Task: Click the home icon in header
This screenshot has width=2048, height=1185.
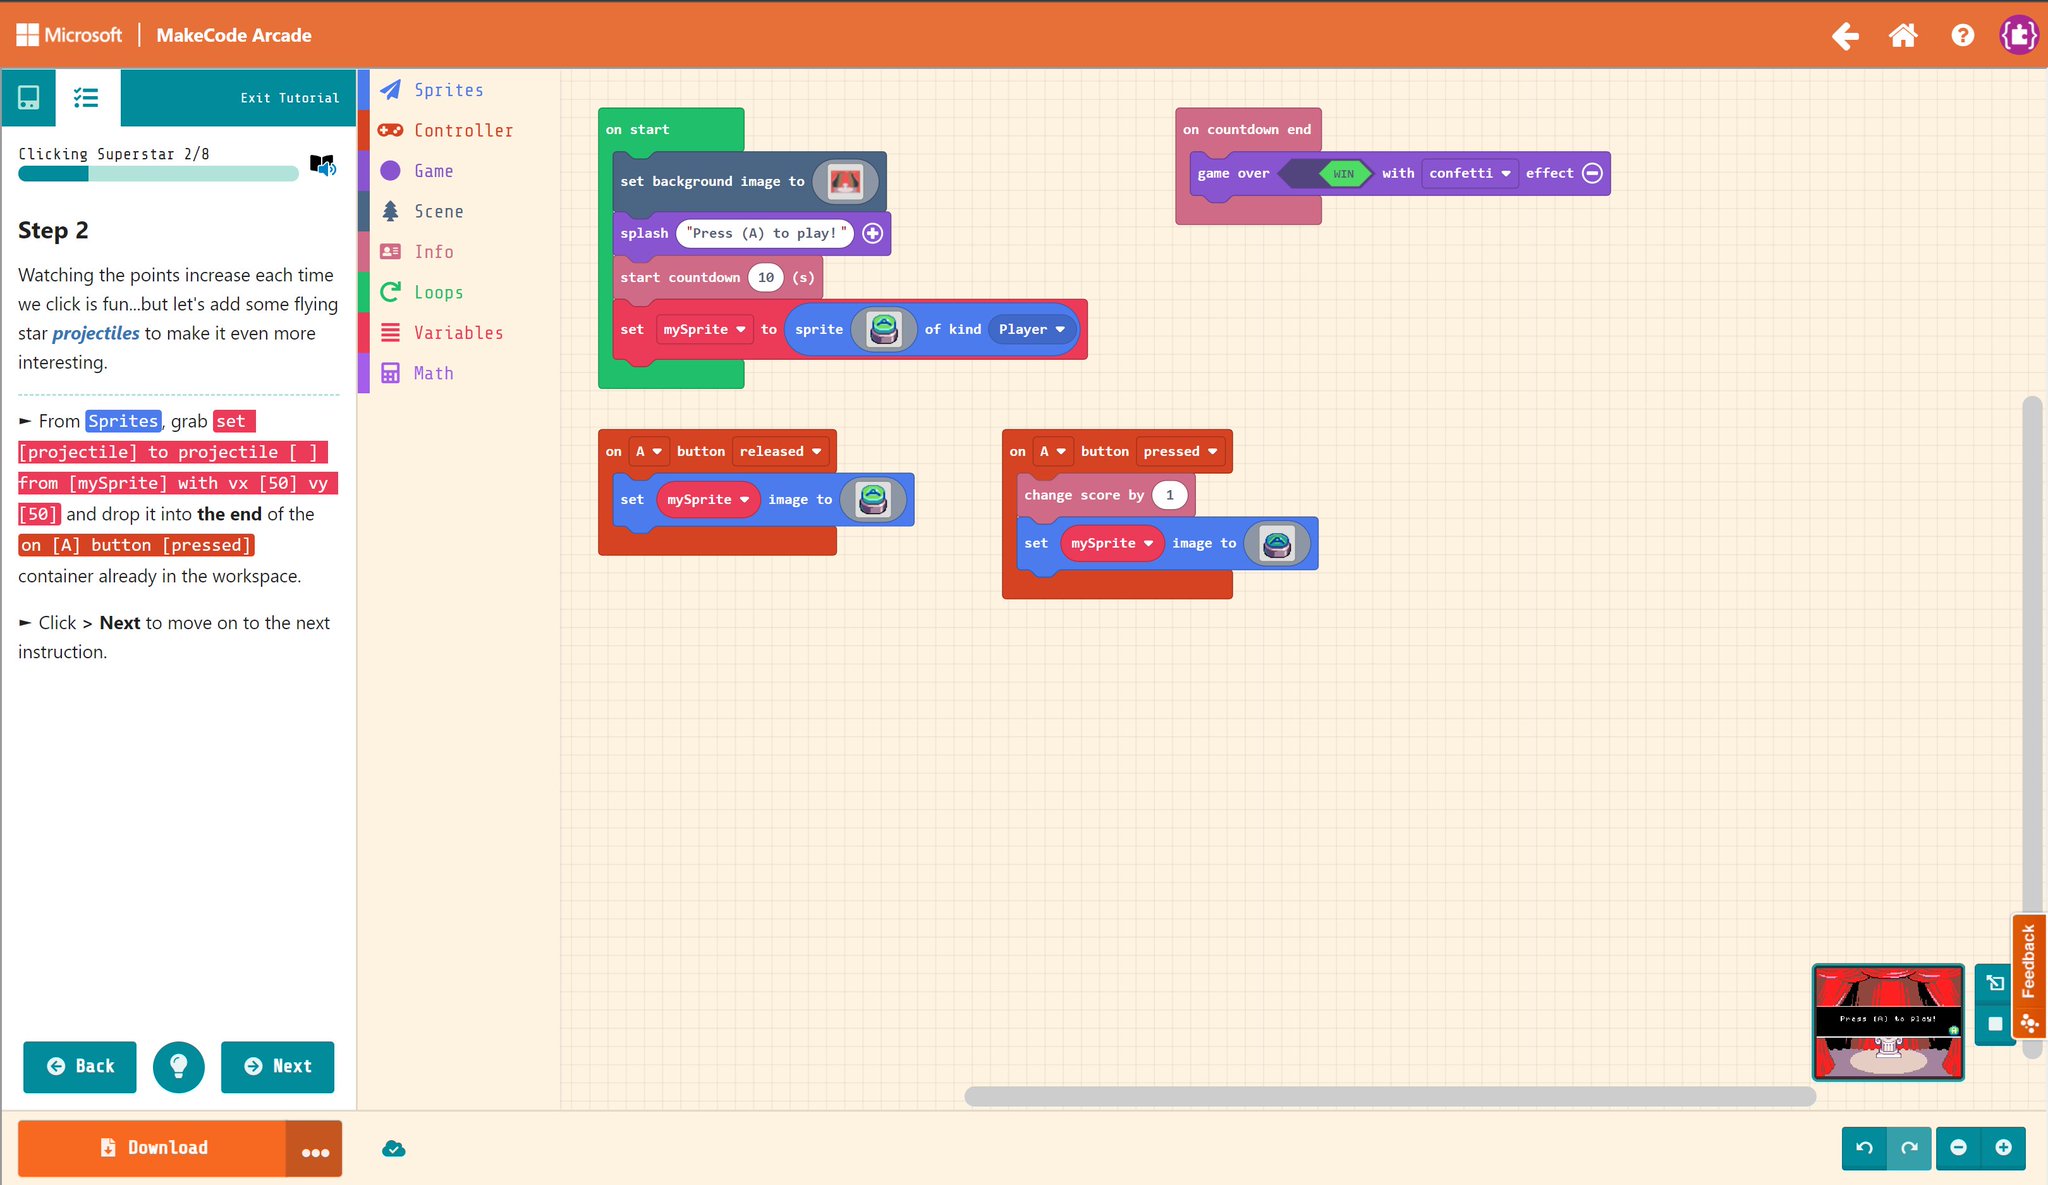Action: [1902, 36]
